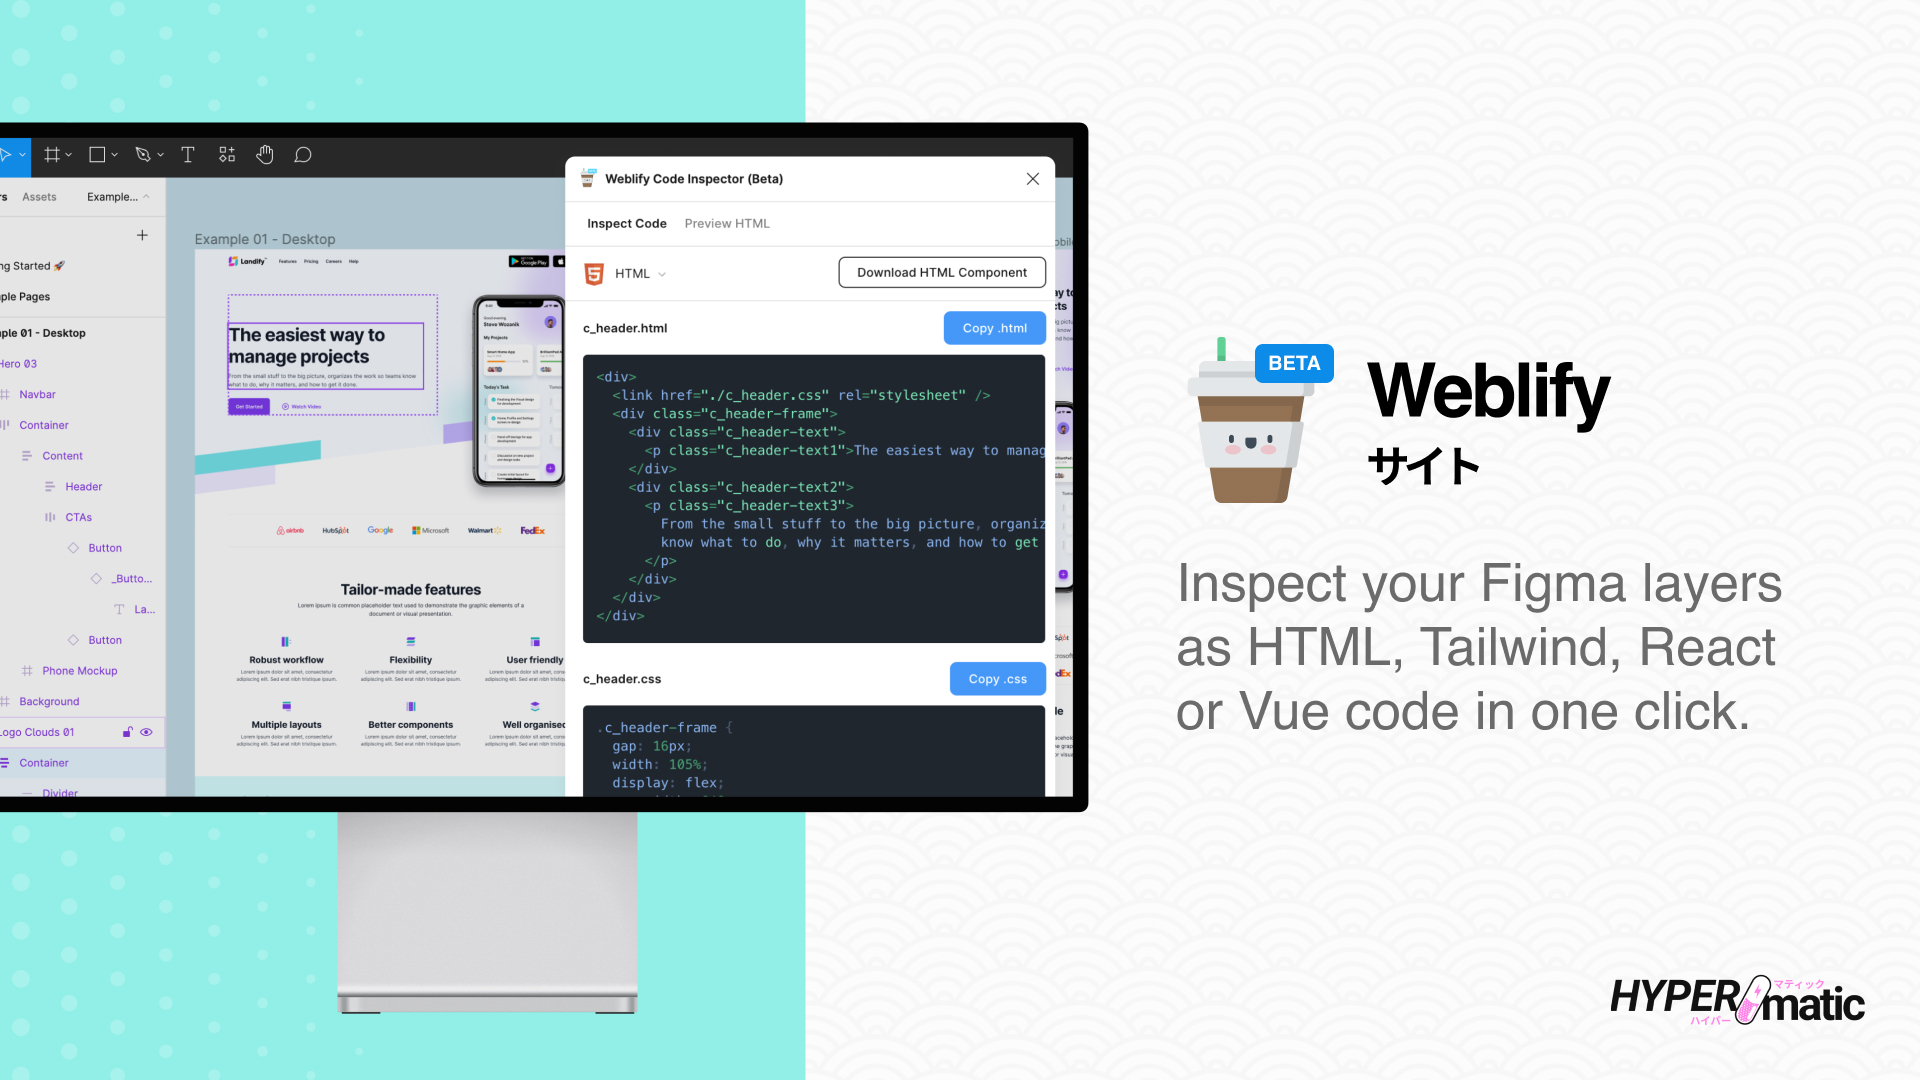Select the Text tool icon
Viewport: 1920px width, 1080px height.
pos(187,154)
